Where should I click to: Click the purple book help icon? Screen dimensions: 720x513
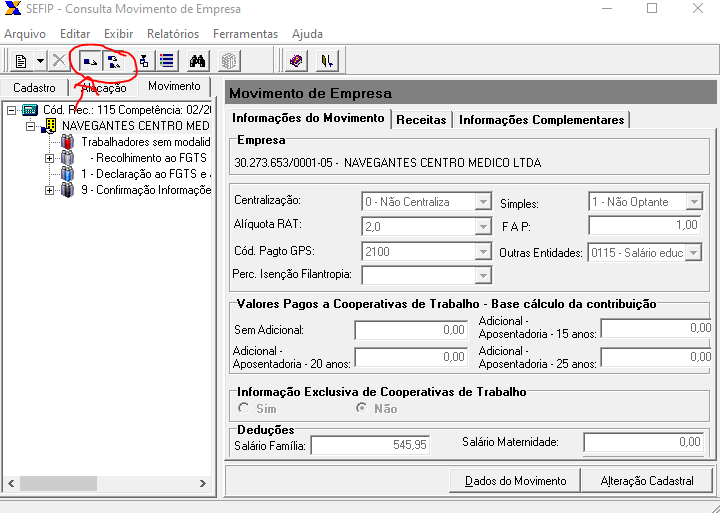pyautogui.click(x=297, y=61)
